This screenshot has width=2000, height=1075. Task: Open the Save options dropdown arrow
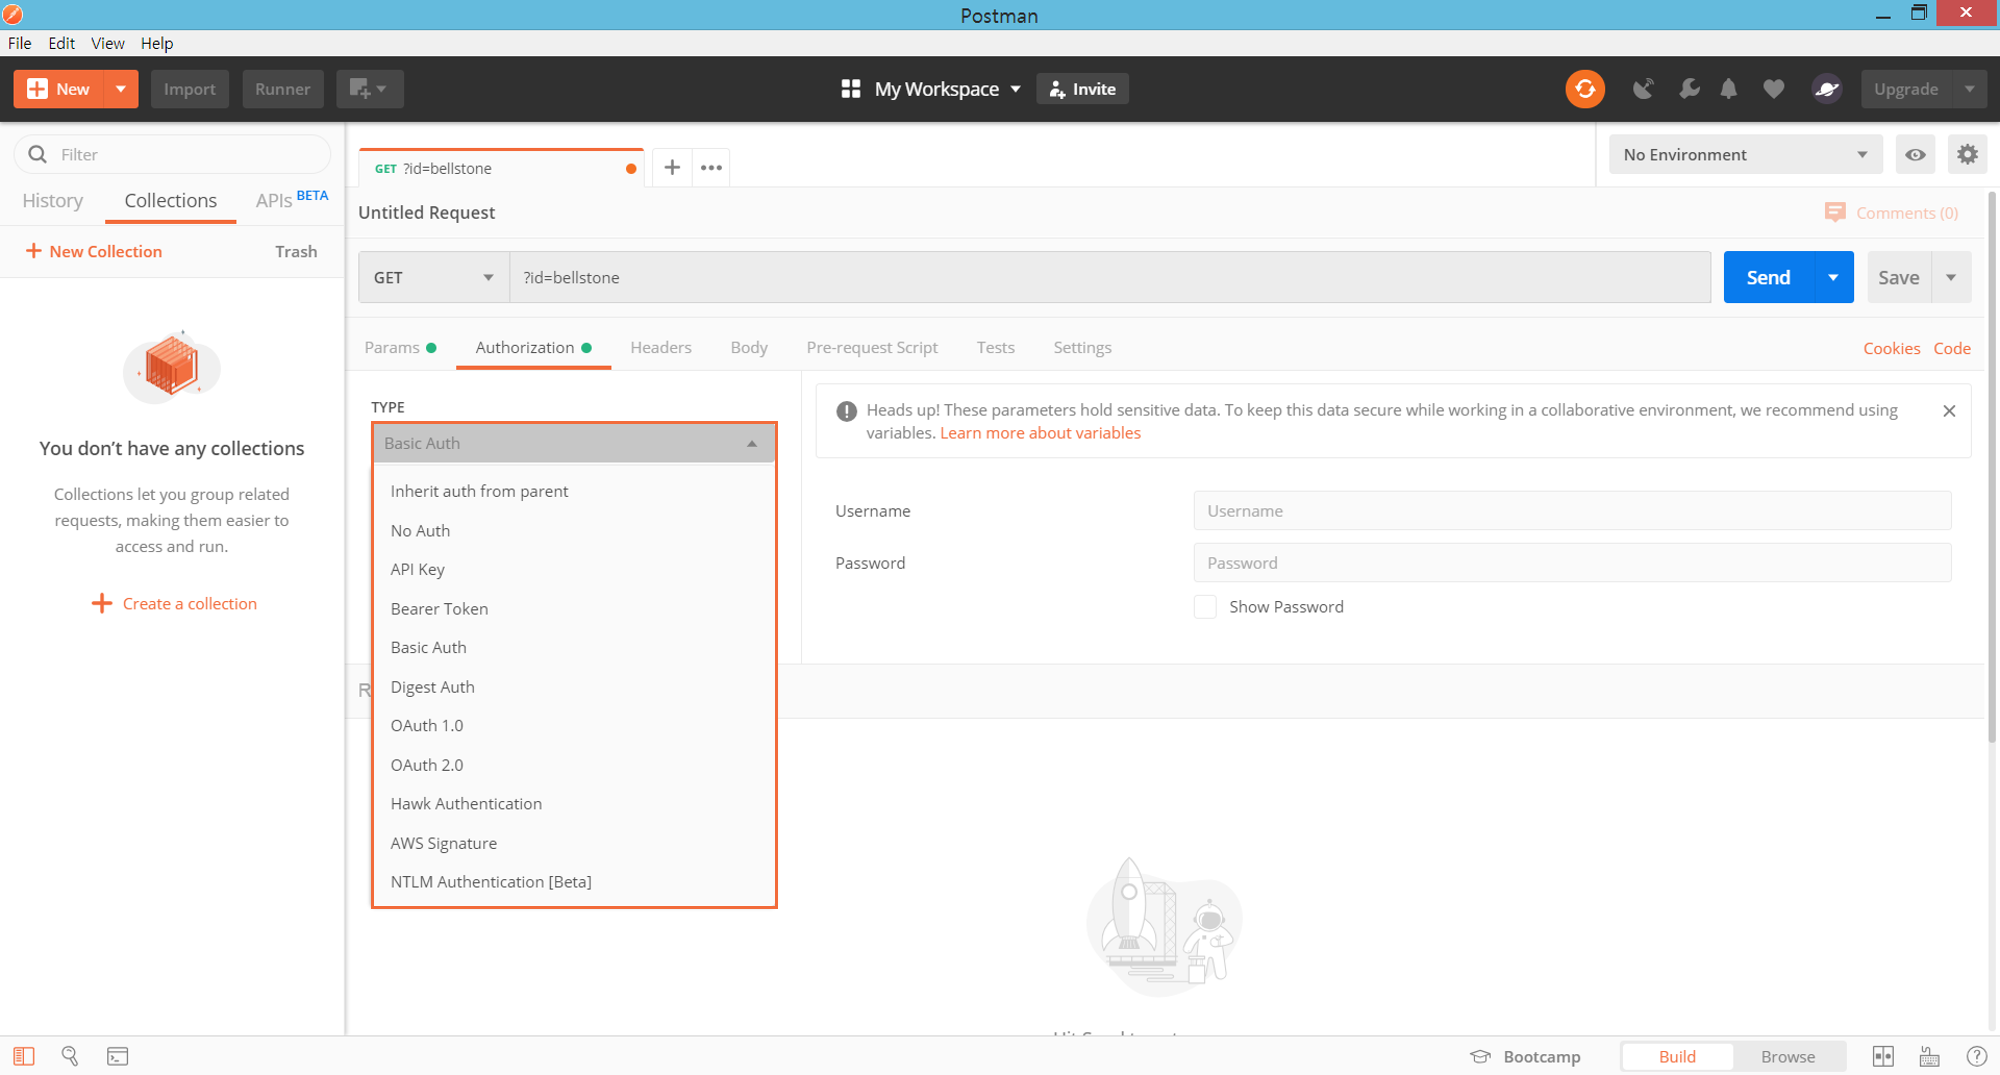(1951, 277)
